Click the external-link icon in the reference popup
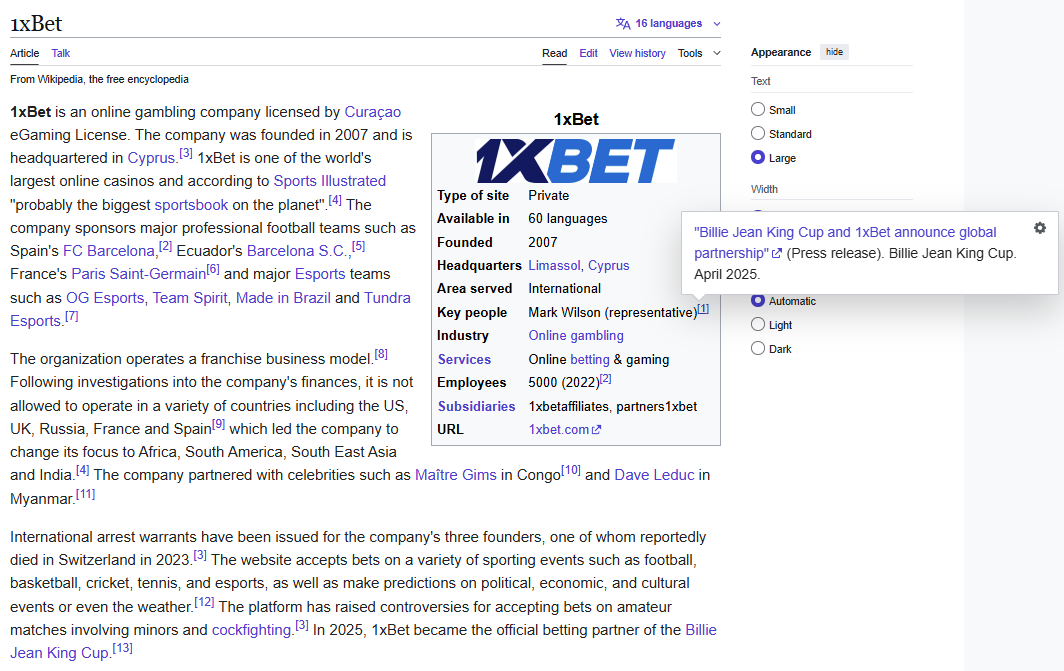 point(777,254)
